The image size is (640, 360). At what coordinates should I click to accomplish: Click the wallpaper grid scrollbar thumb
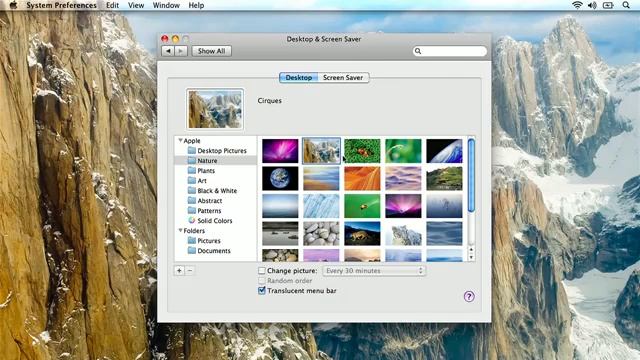[x=471, y=176]
